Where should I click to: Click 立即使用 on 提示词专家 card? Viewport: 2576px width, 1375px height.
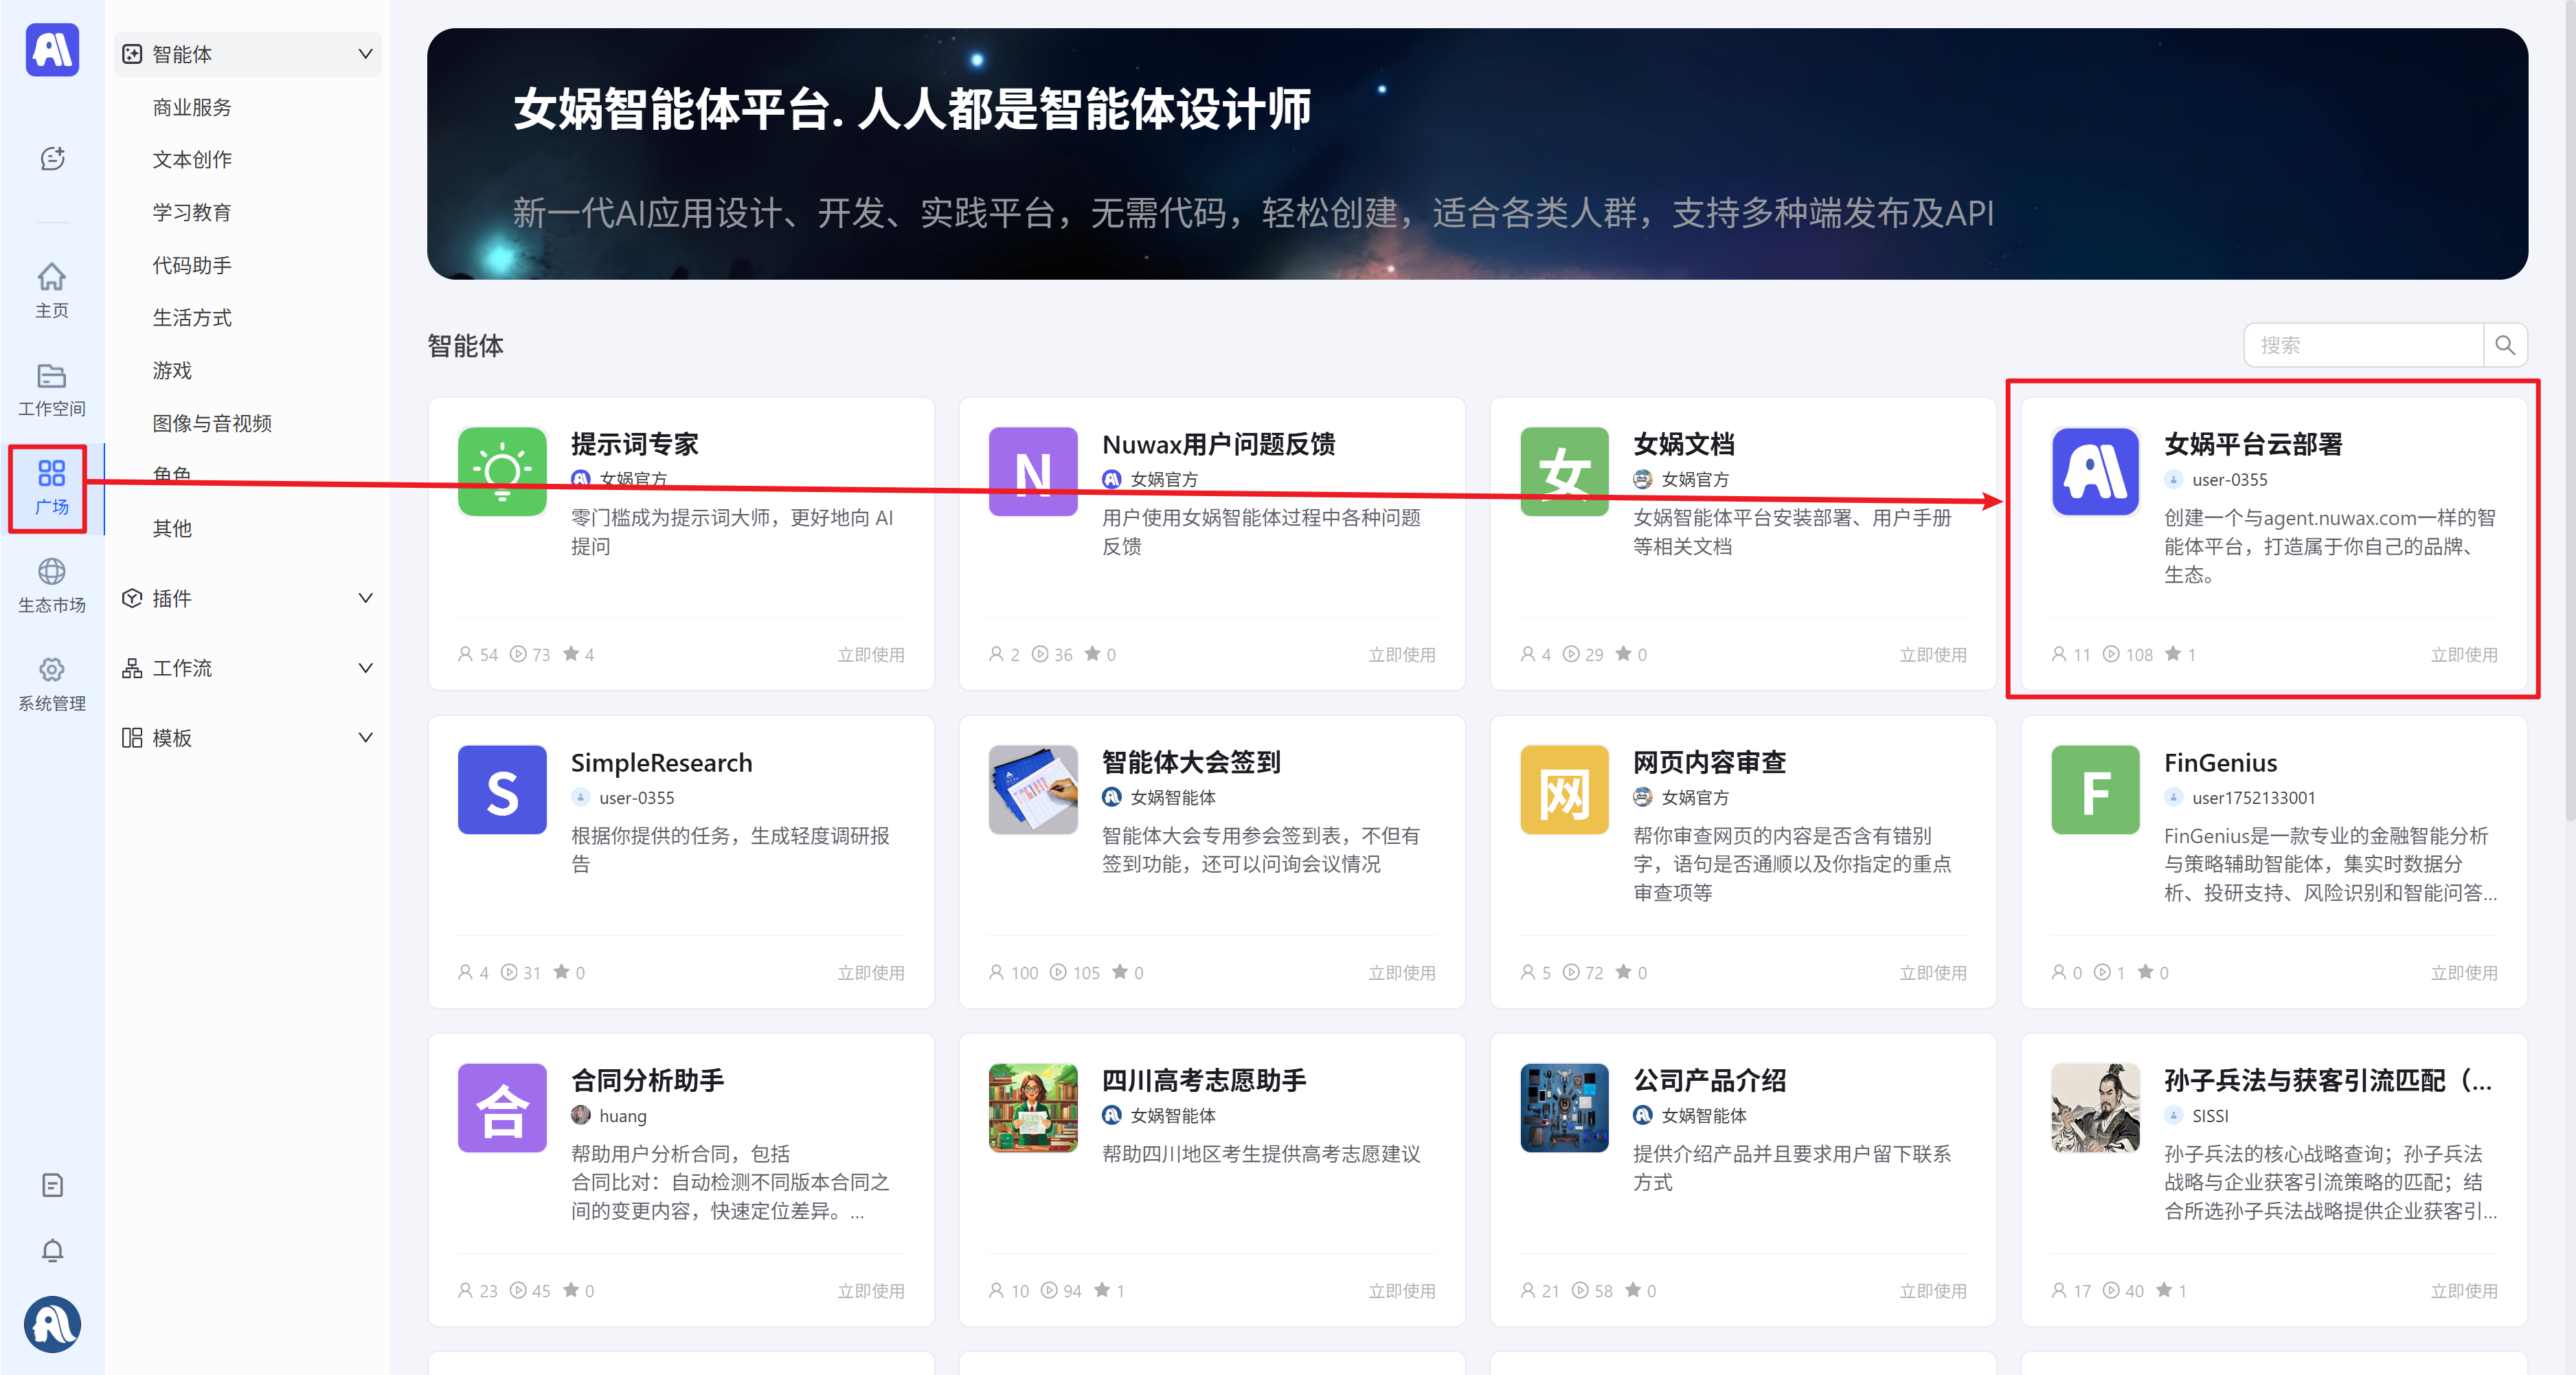tap(870, 654)
